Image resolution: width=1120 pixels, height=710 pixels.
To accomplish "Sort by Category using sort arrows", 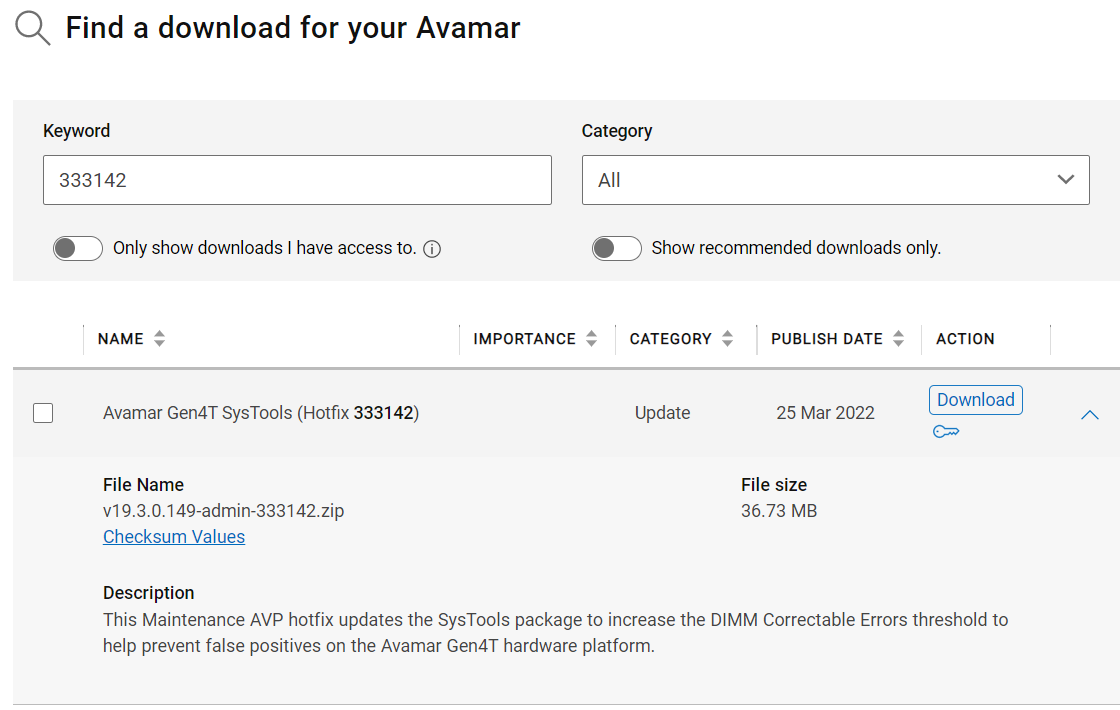I will [x=727, y=339].
